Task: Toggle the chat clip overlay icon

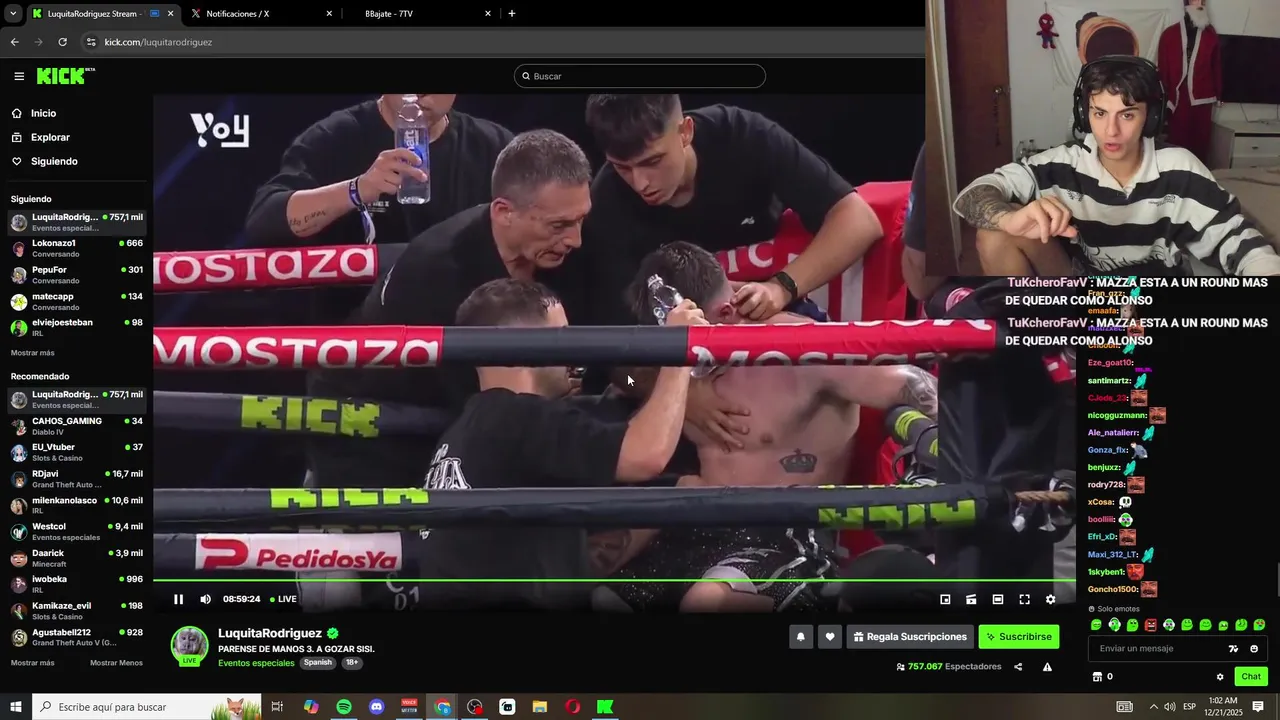Action: pyautogui.click(x=971, y=599)
